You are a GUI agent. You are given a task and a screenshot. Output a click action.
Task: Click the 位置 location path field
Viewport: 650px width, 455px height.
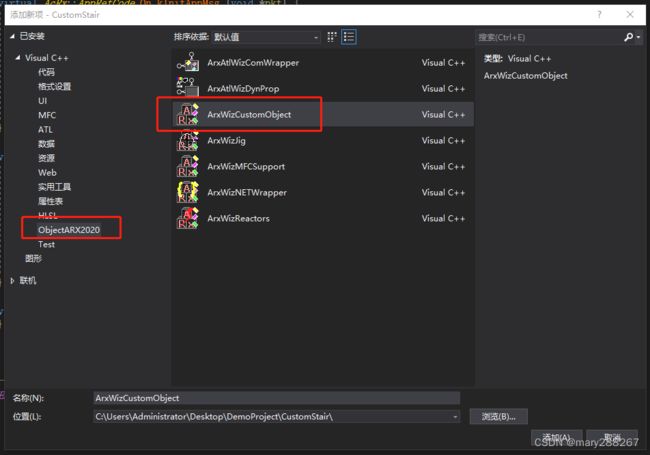pyautogui.click(x=276, y=416)
